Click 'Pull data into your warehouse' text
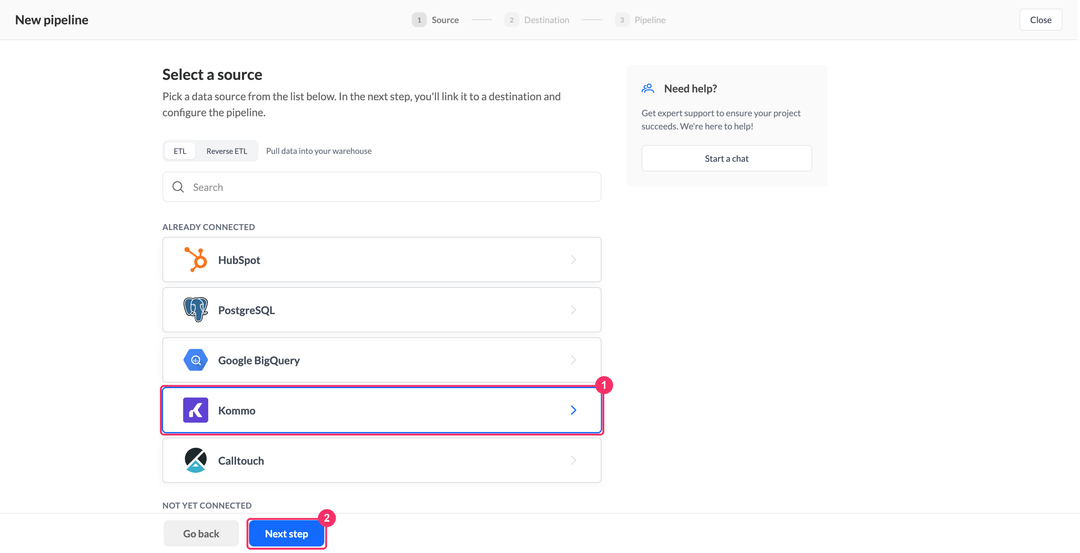1080x553 pixels. [319, 151]
